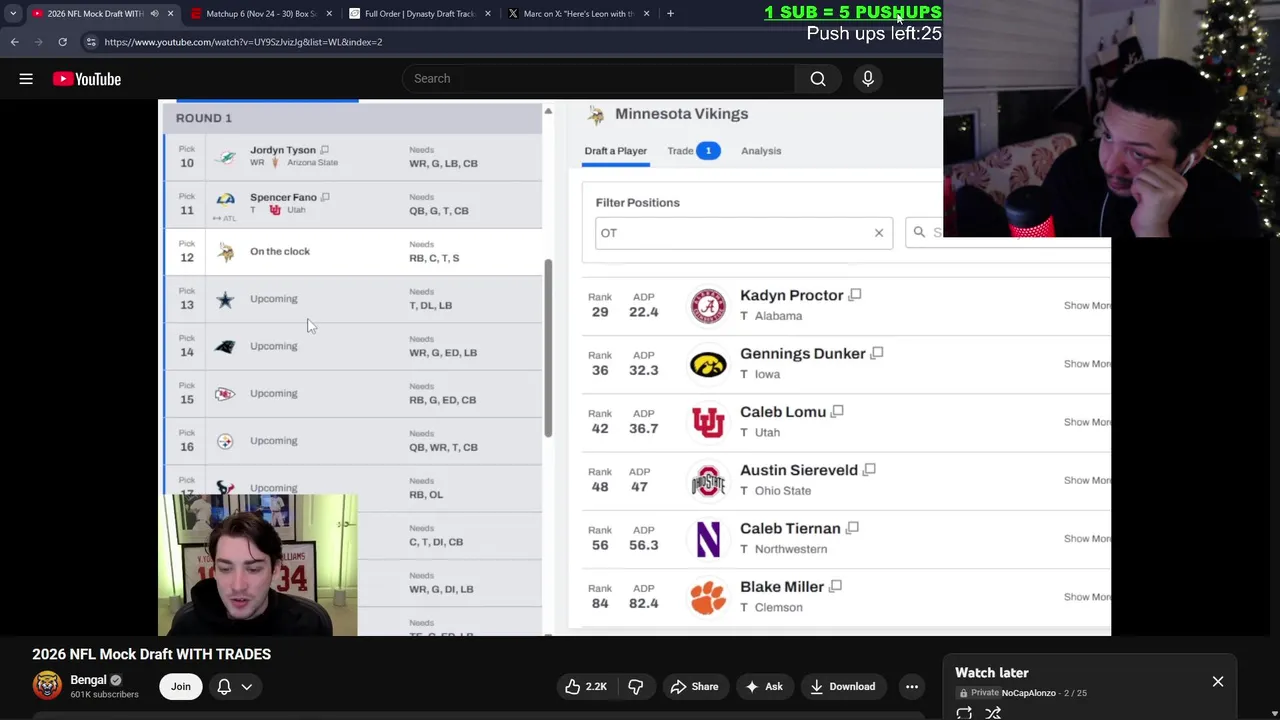Open the more actions three-dot menu

coord(912,686)
